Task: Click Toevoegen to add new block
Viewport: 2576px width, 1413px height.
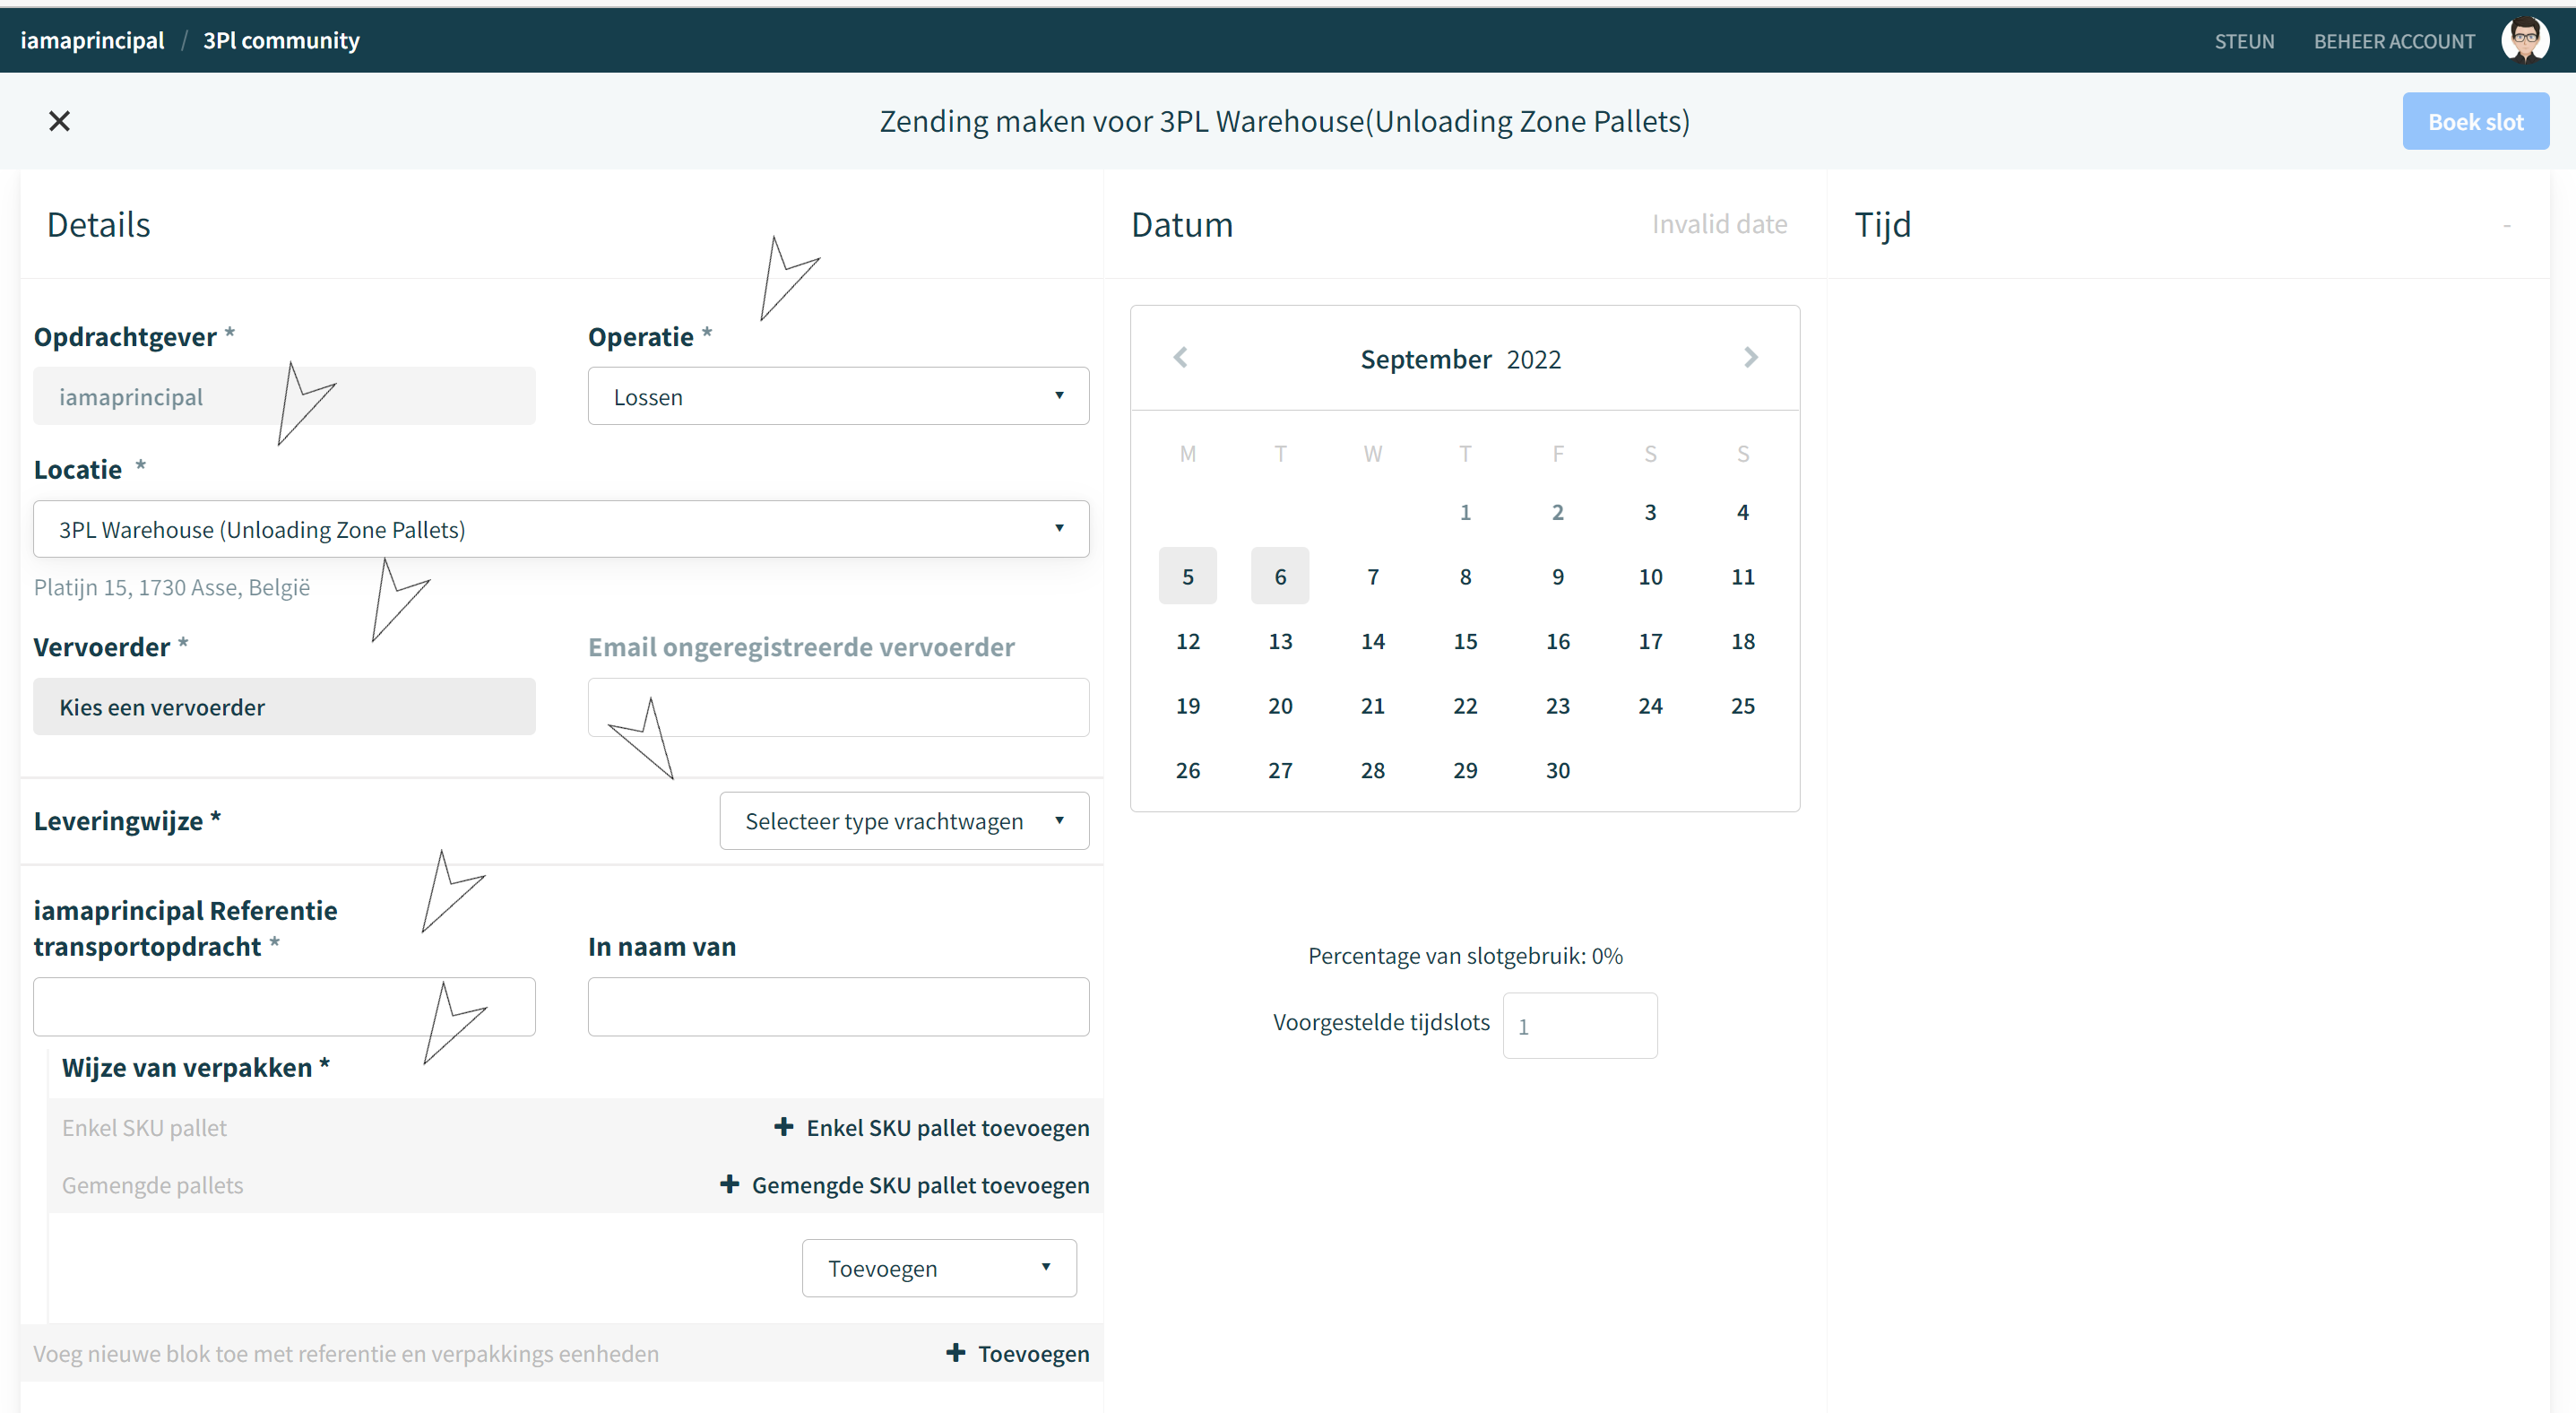Action: [x=1033, y=1353]
